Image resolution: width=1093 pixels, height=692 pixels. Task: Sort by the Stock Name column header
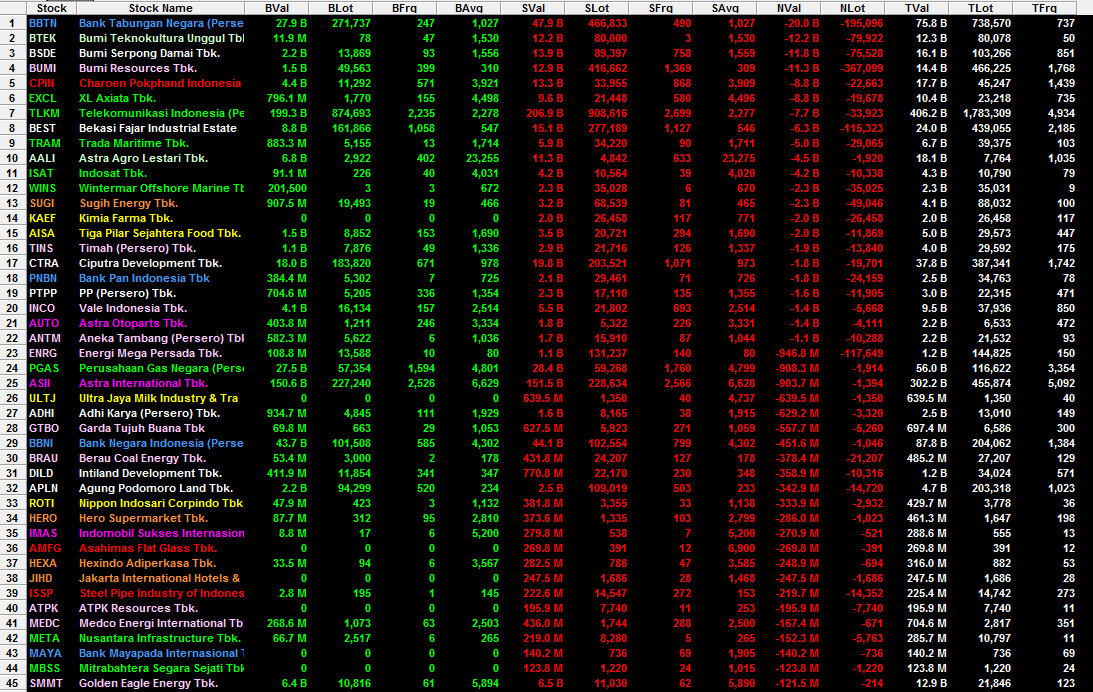[x=160, y=8]
